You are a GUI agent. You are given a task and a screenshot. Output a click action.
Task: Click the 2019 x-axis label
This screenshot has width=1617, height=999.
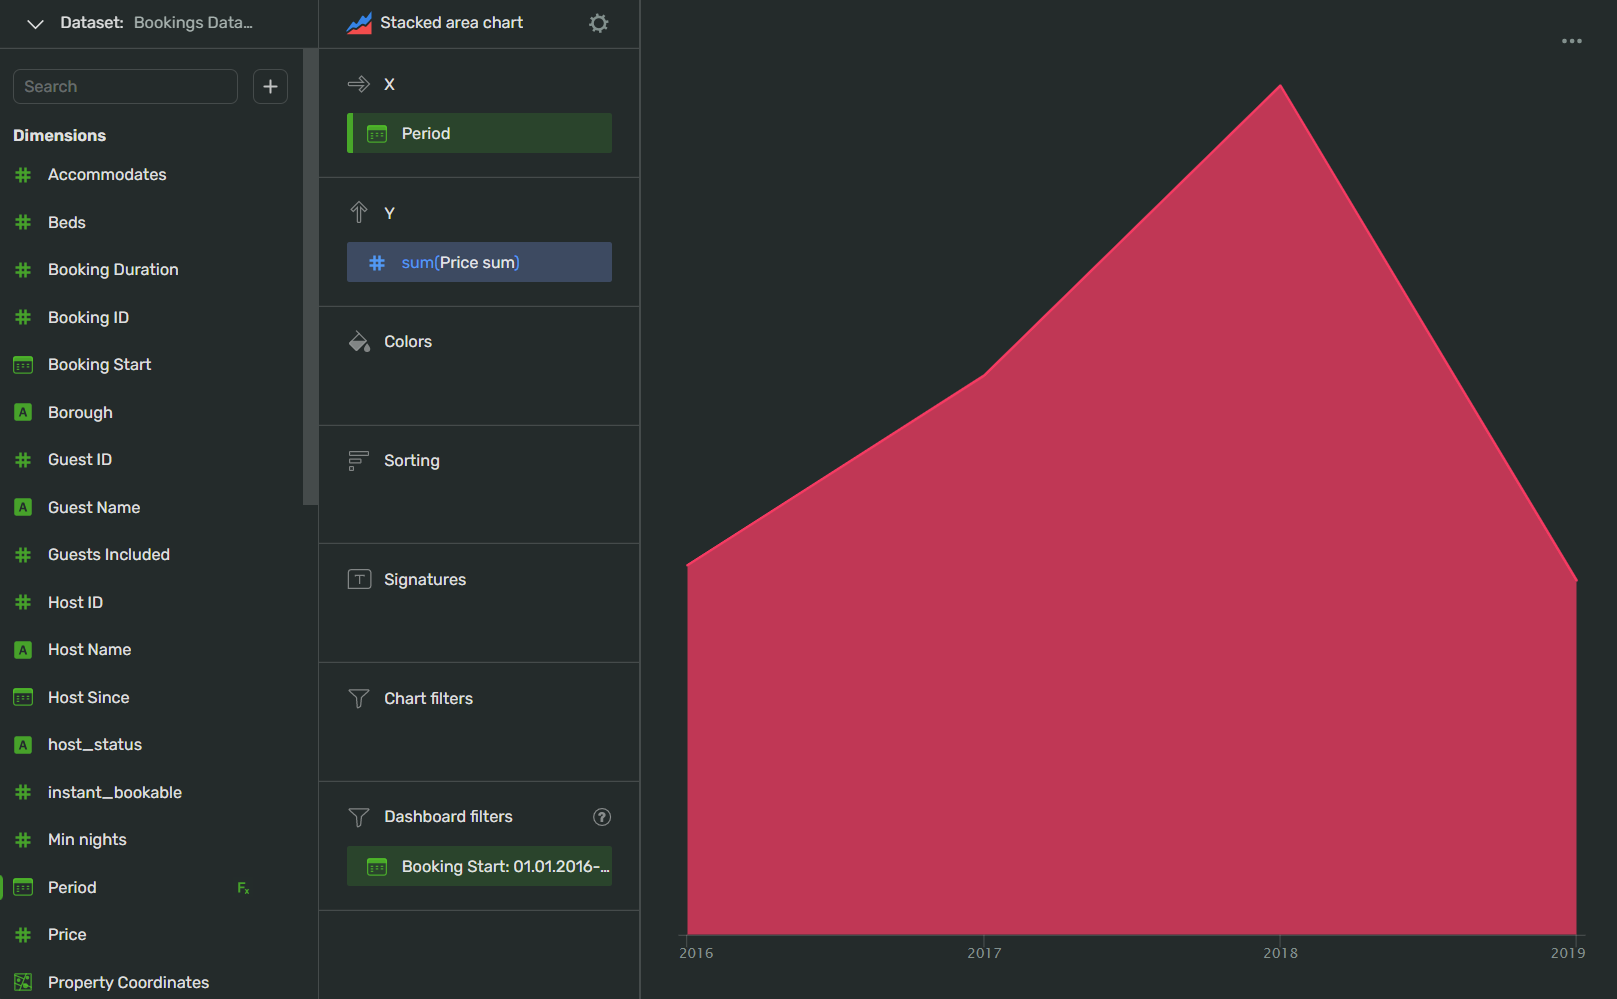[x=1568, y=953]
